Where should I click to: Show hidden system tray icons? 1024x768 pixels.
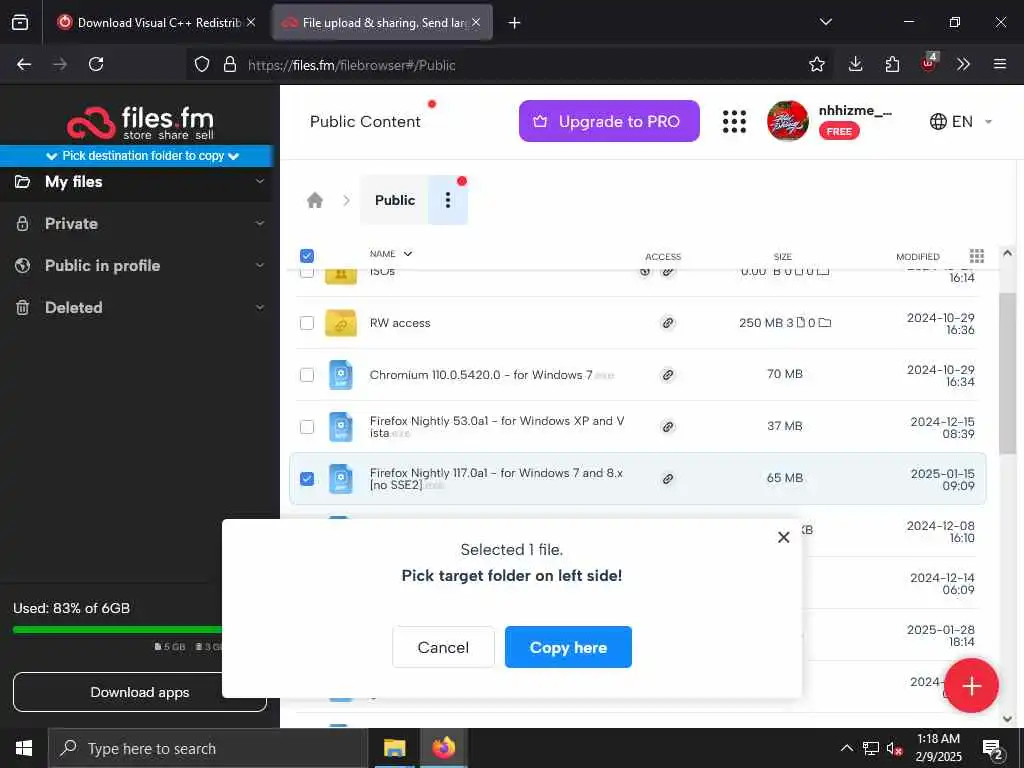click(846, 748)
